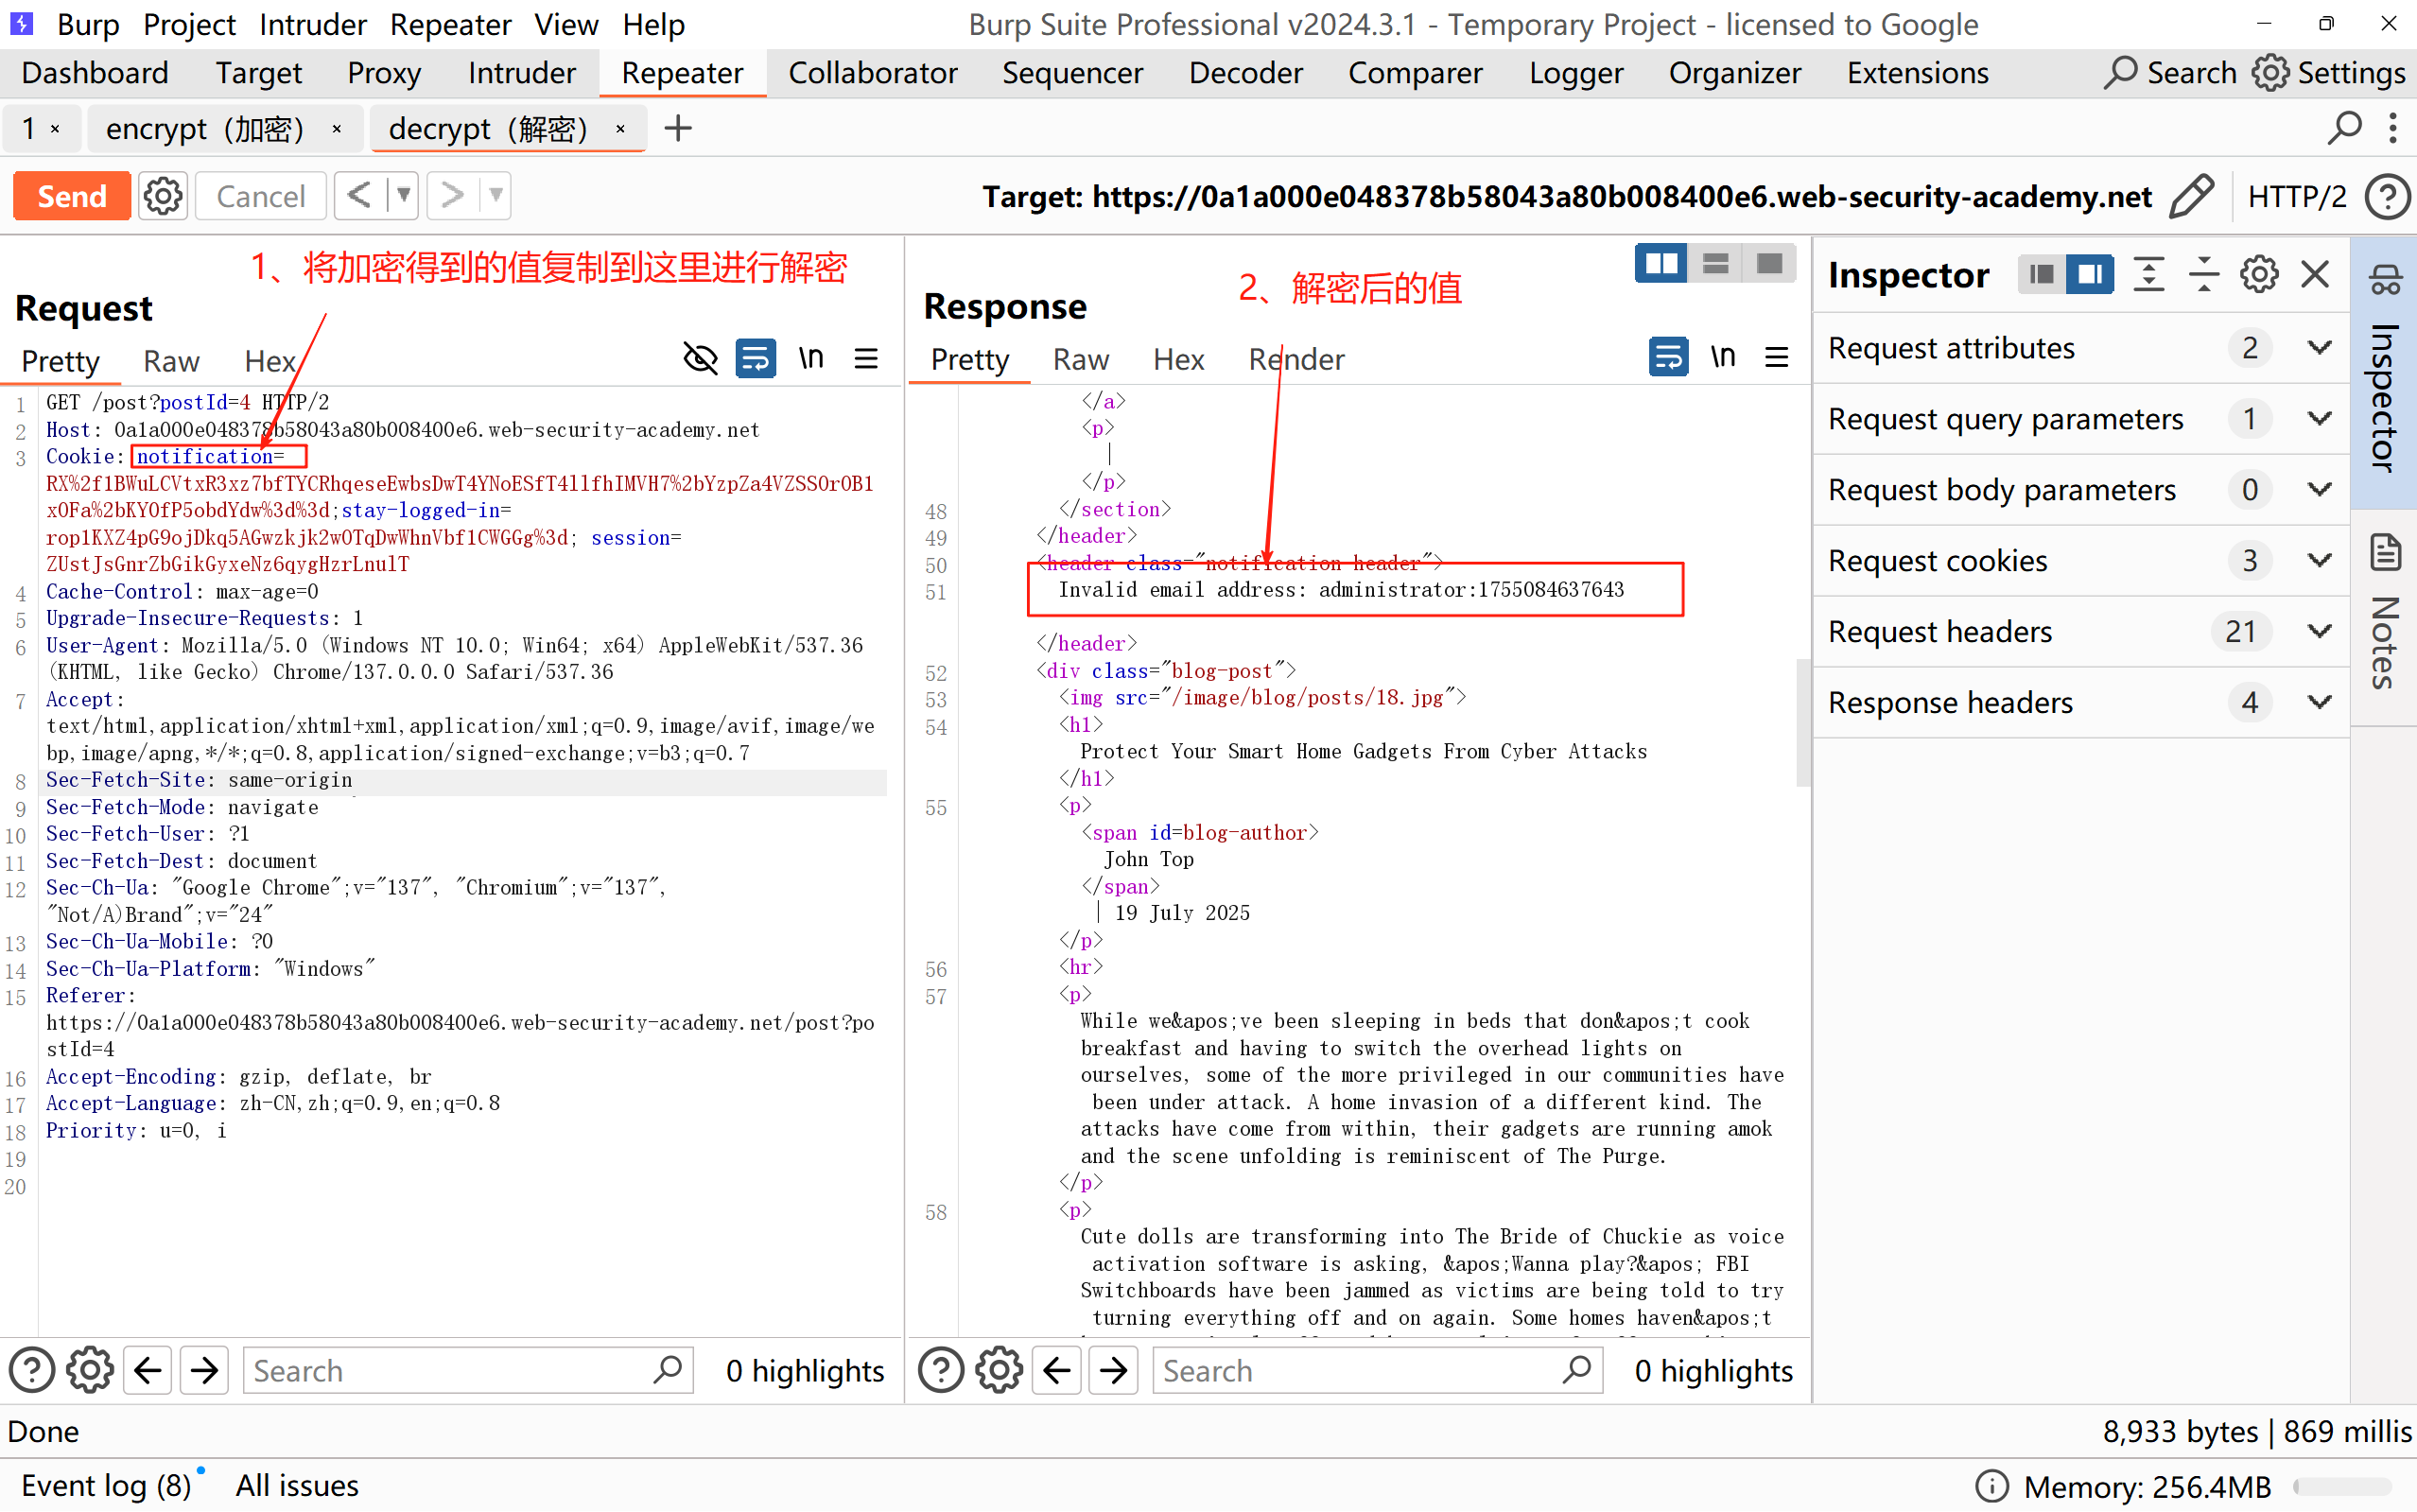The width and height of the screenshot is (2417, 1512).
Task: Click the Inspector collapse all icon
Action: pos(2203,274)
